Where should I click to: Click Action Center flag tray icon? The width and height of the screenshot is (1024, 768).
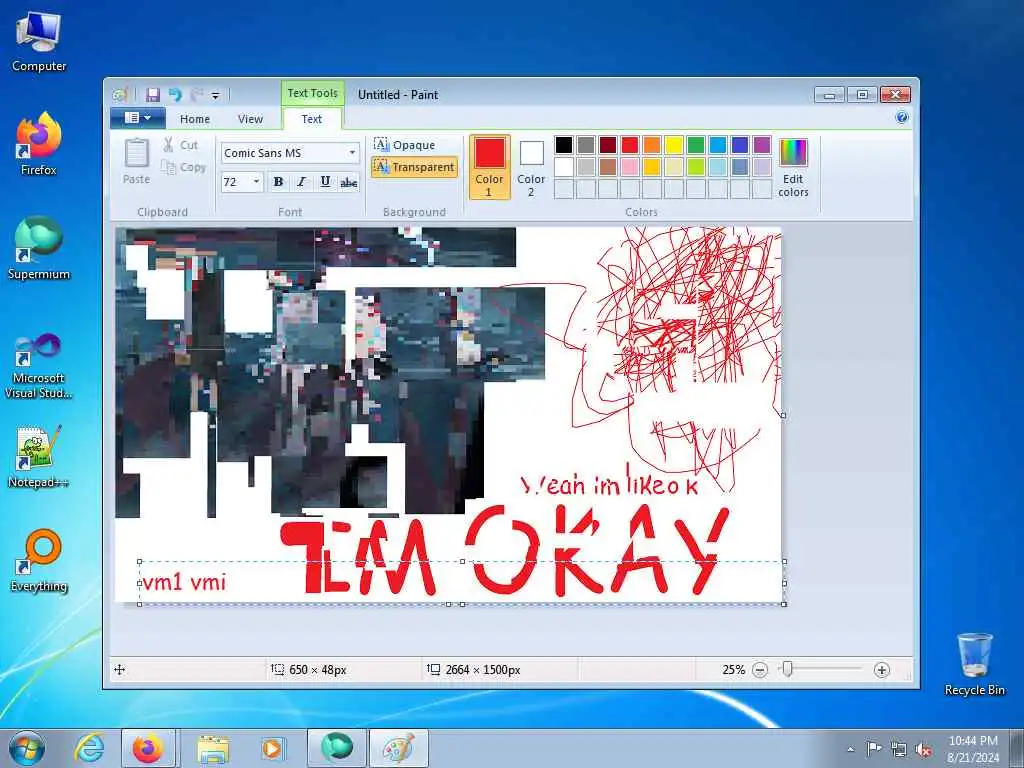coord(874,748)
